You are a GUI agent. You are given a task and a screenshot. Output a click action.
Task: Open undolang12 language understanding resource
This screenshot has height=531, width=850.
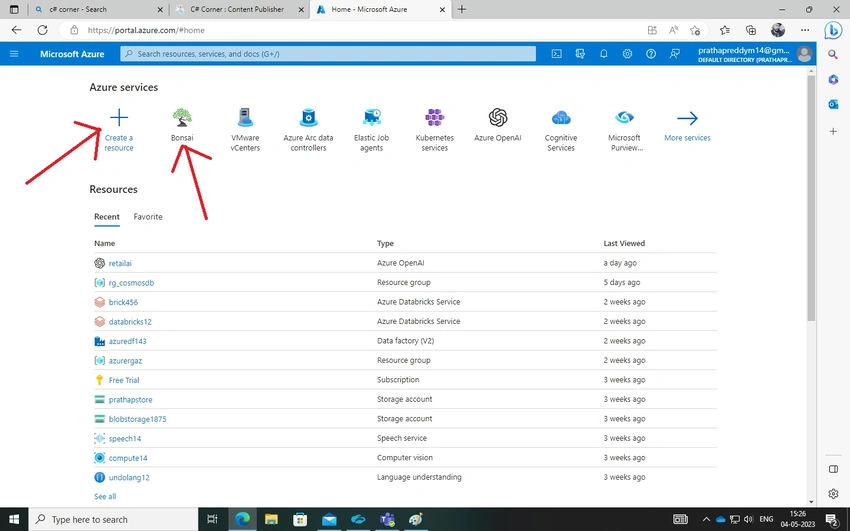pyautogui.click(x=129, y=478)
